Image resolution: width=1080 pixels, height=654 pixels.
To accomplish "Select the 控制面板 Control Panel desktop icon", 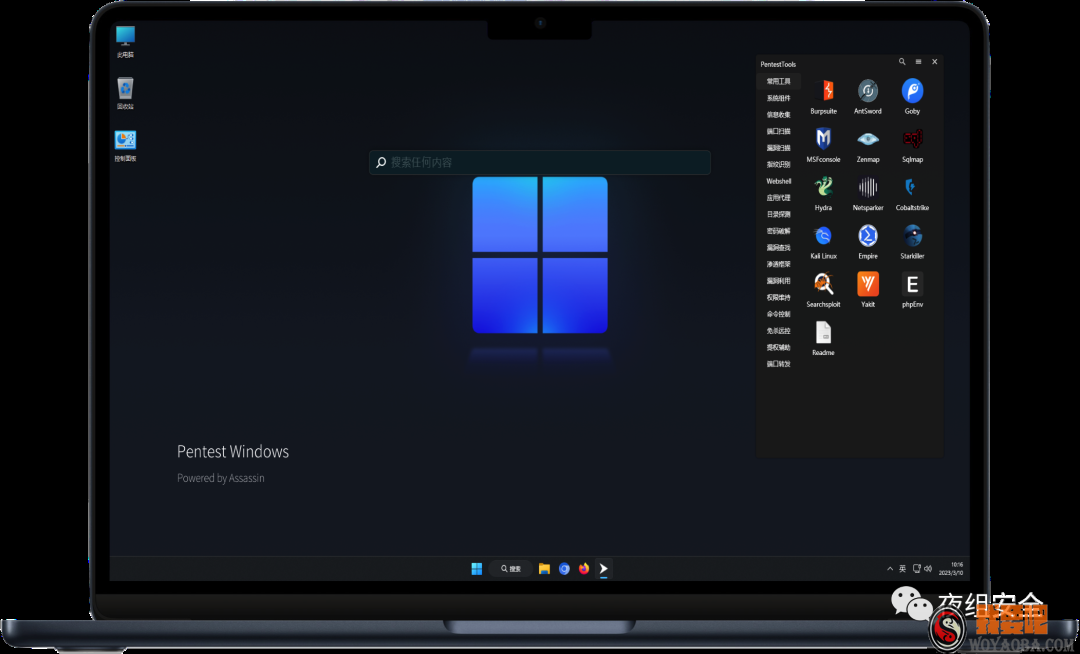I will tap(125, 145).
